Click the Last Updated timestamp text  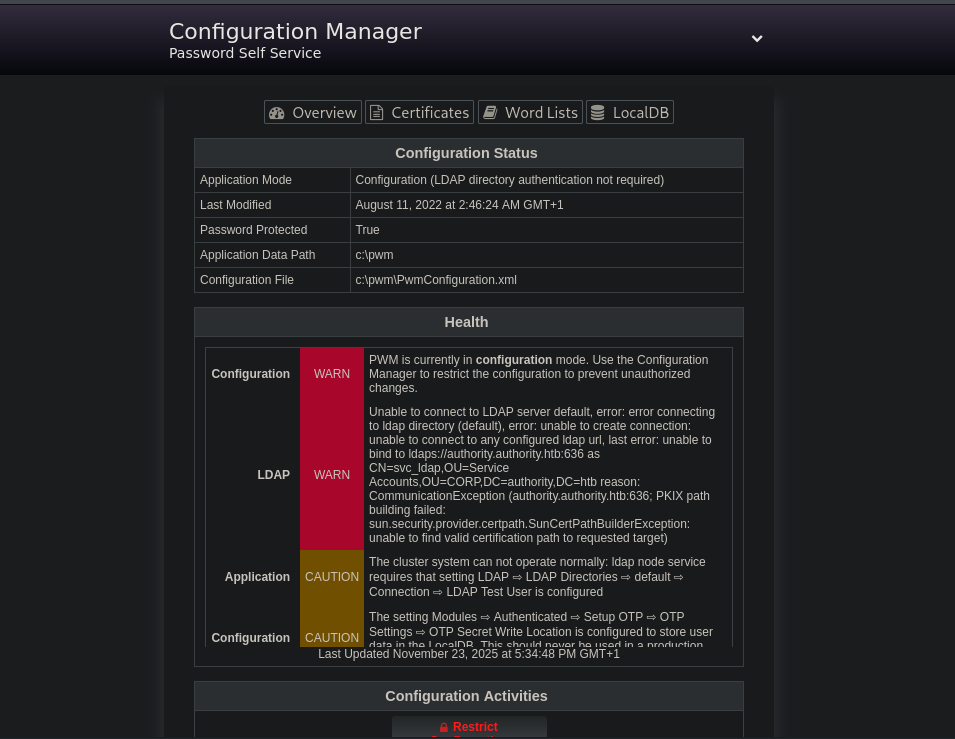point(468,654)
